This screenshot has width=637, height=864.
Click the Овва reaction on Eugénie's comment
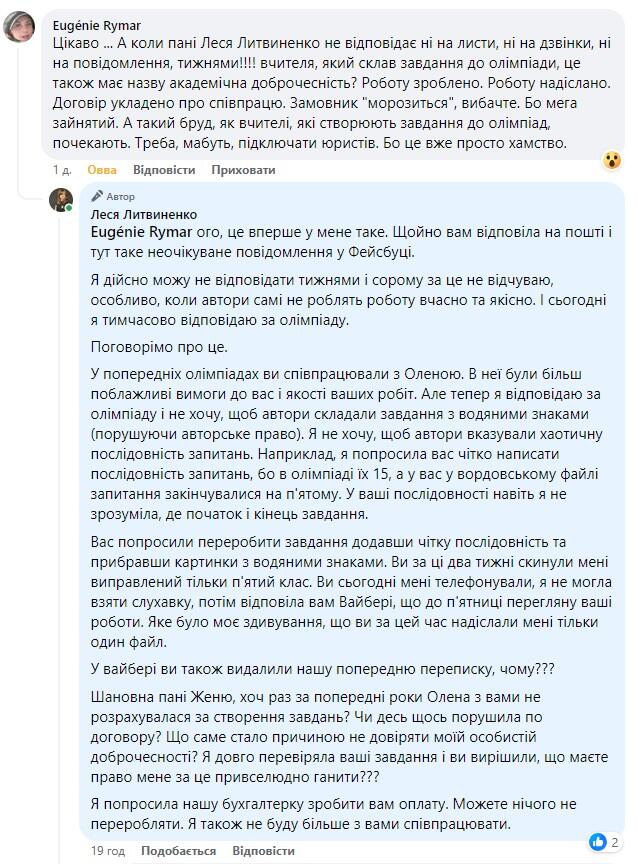tap(102, 170)
